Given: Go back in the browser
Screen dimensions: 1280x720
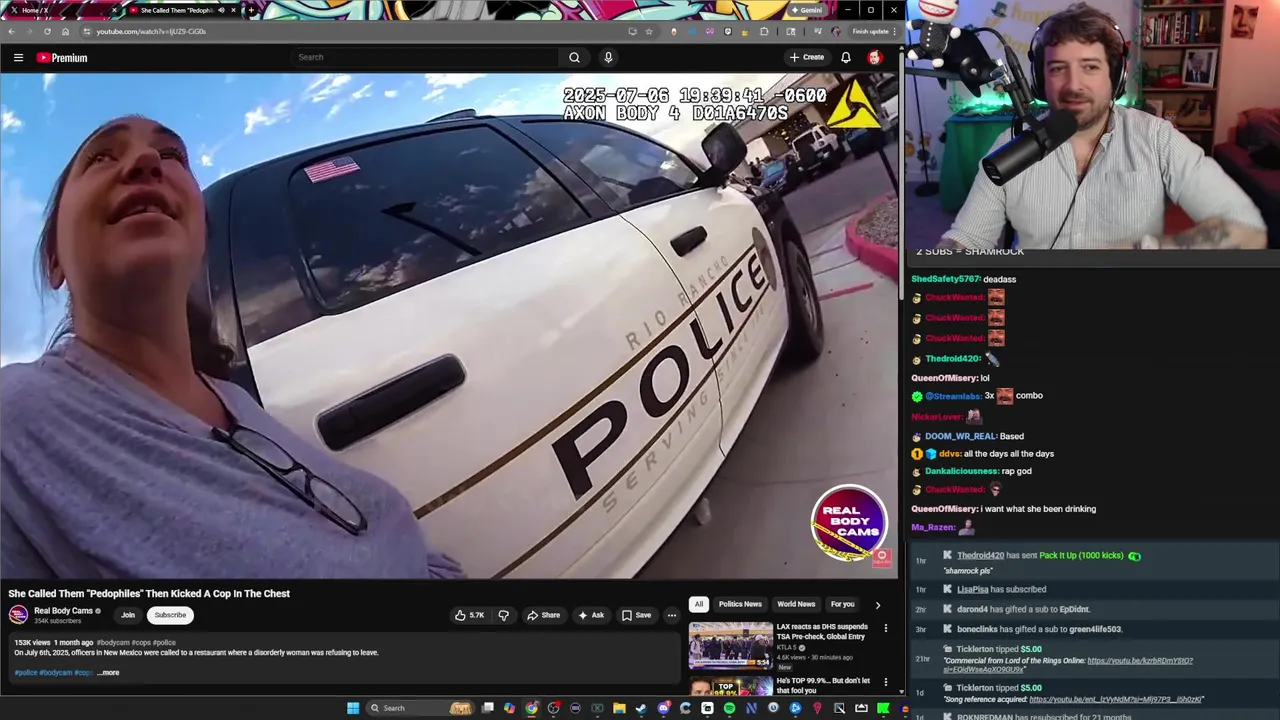Looking at the screenshot, I should tap(11, 31).
